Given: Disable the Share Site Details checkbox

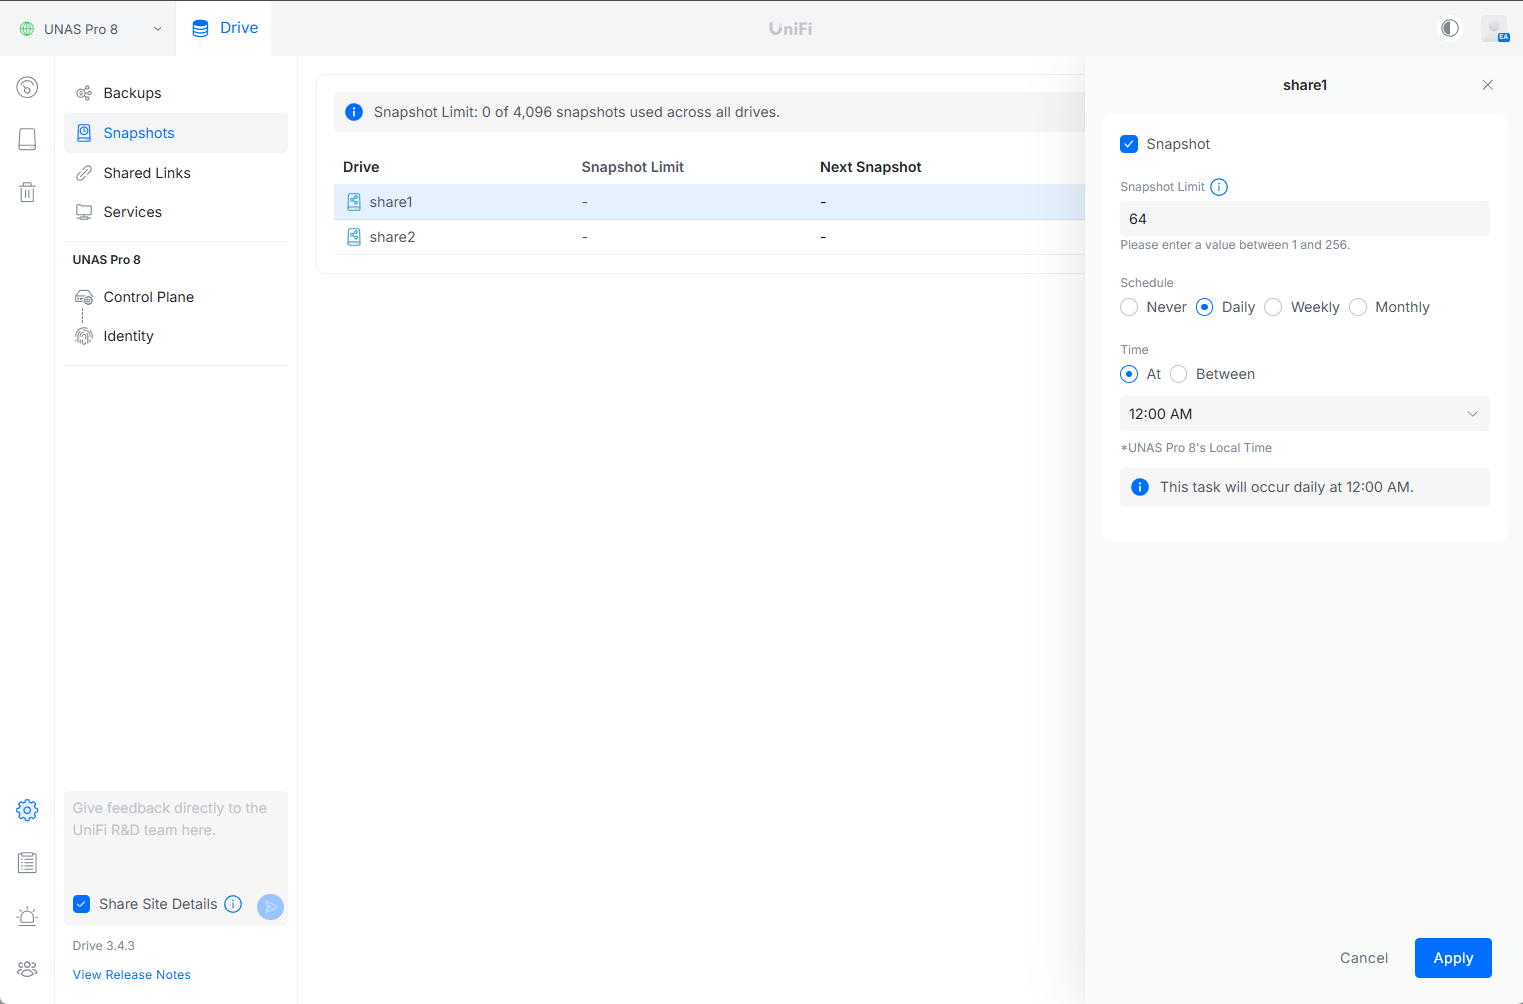Looking at the screenshot, I should click(82, 904).
